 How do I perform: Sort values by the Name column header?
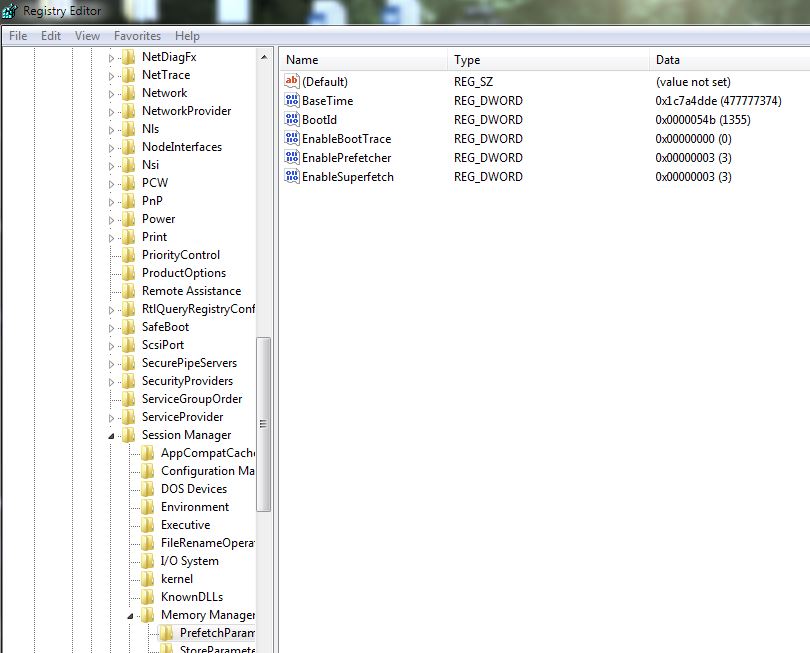click(364, 60)
